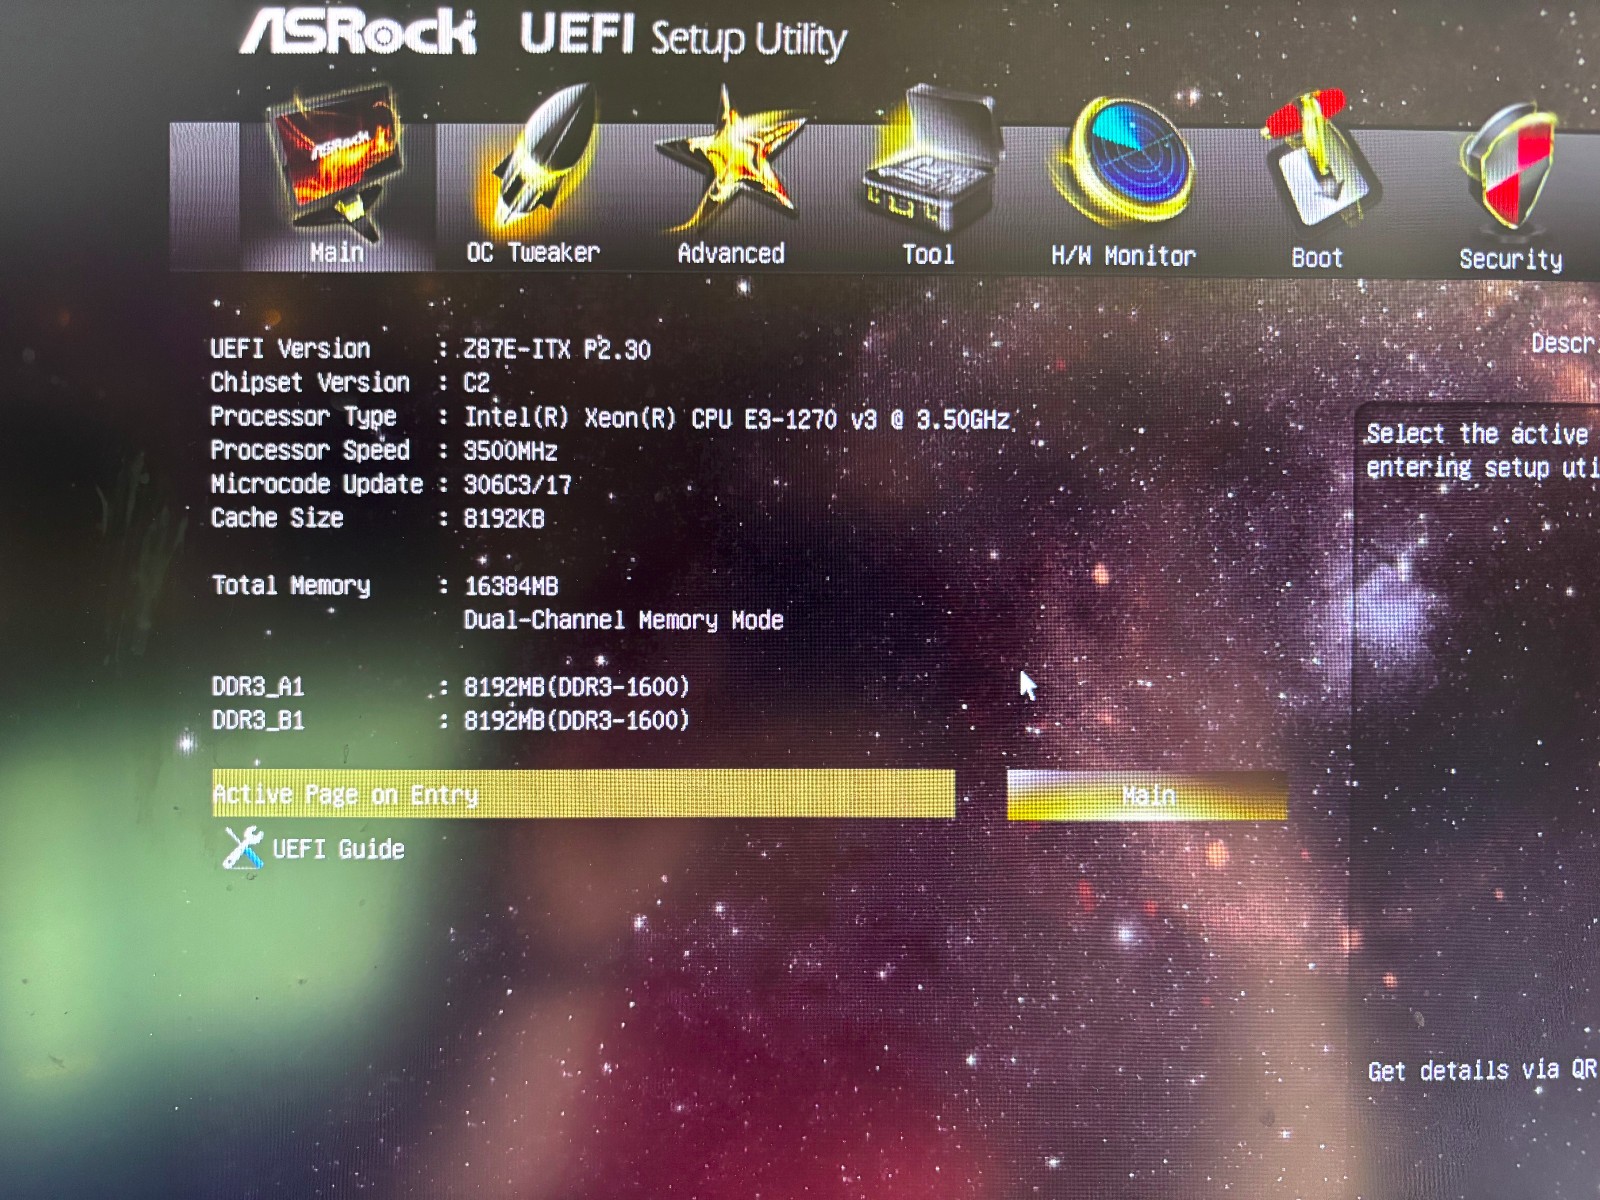1600x1200 pixels.
Task: Open the UEFI Guide link
Action: (x=339, y=849)
